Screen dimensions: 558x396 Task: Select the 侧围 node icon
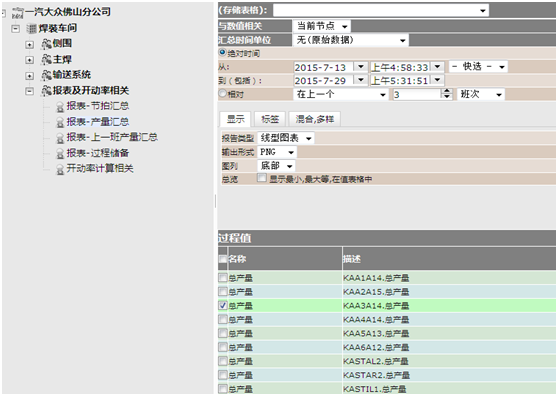tap(46, 44)
